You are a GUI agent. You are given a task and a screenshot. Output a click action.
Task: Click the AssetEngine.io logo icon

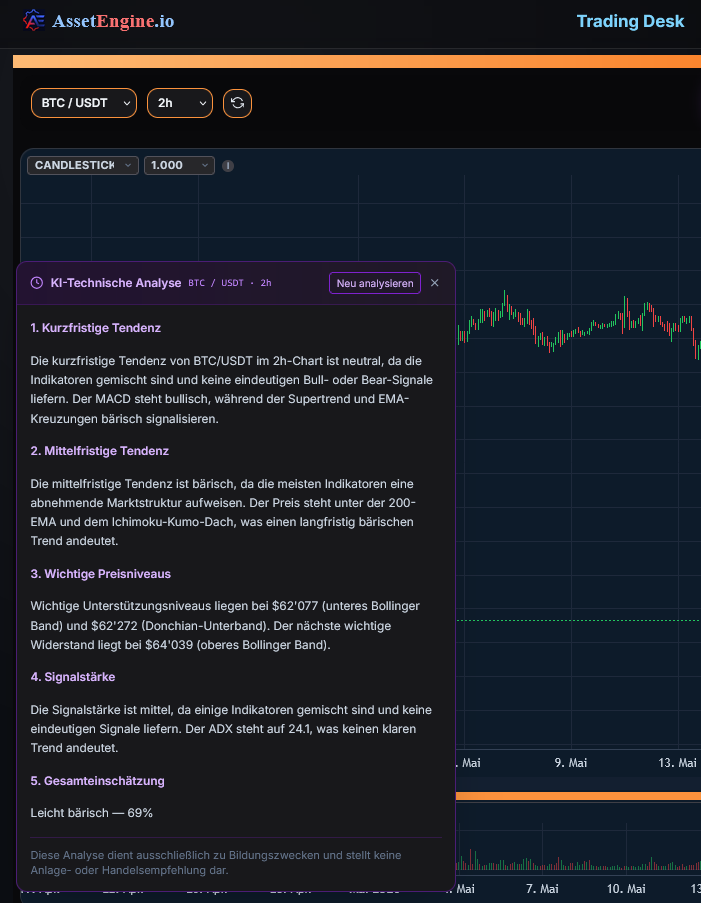pos(33,21)
